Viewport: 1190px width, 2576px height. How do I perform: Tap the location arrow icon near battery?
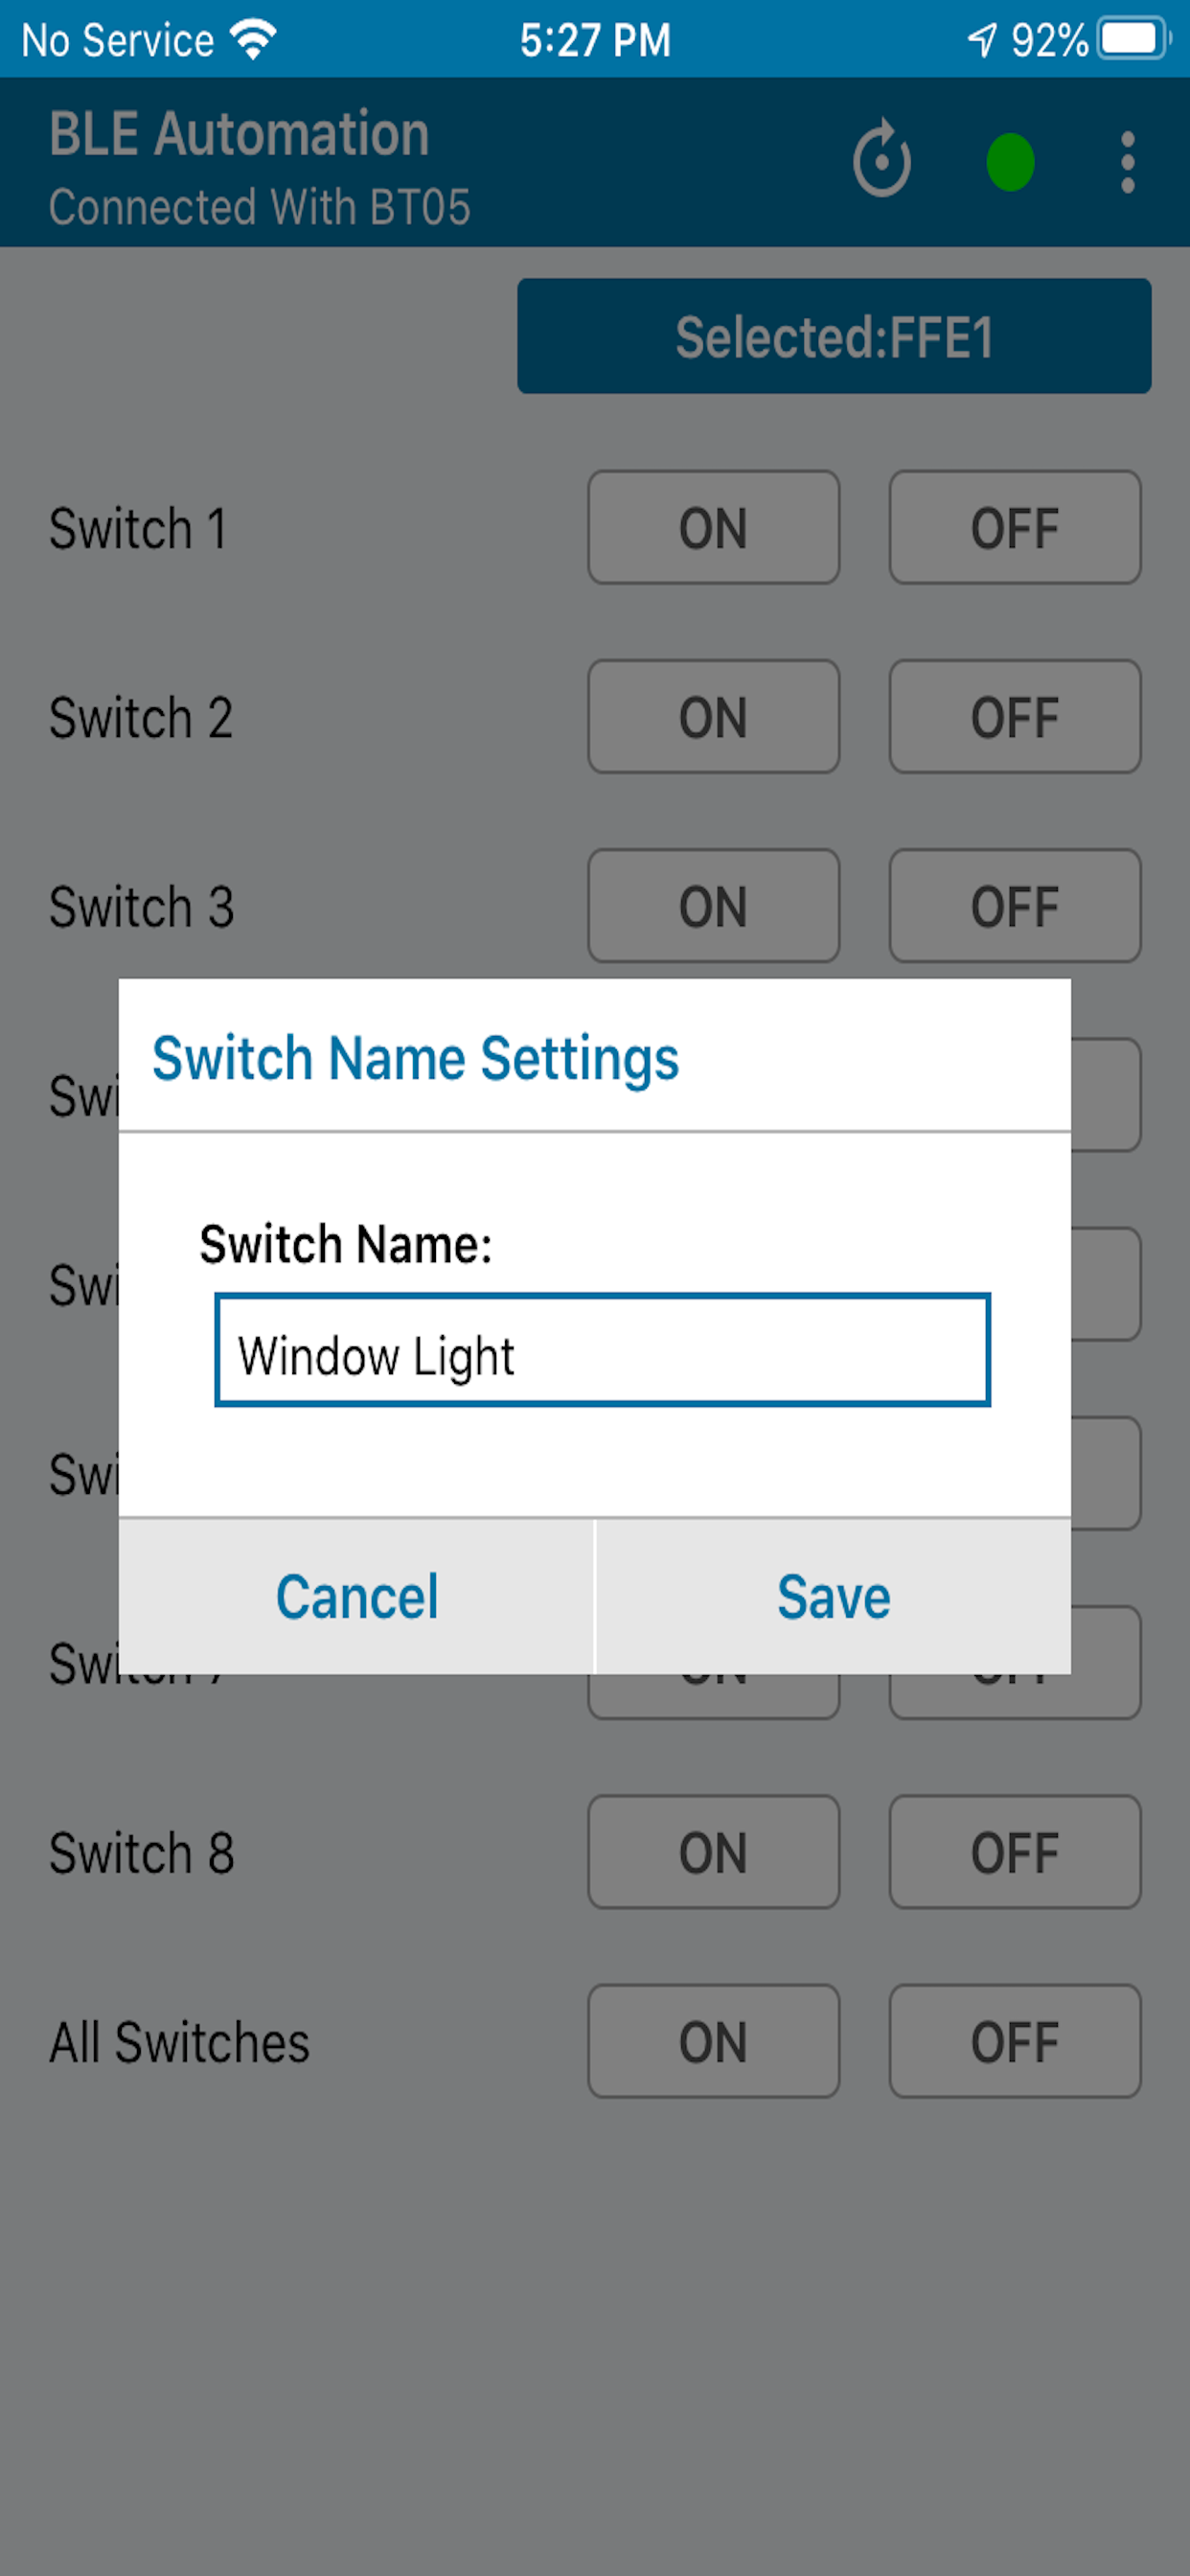click(x=982, y=37)
